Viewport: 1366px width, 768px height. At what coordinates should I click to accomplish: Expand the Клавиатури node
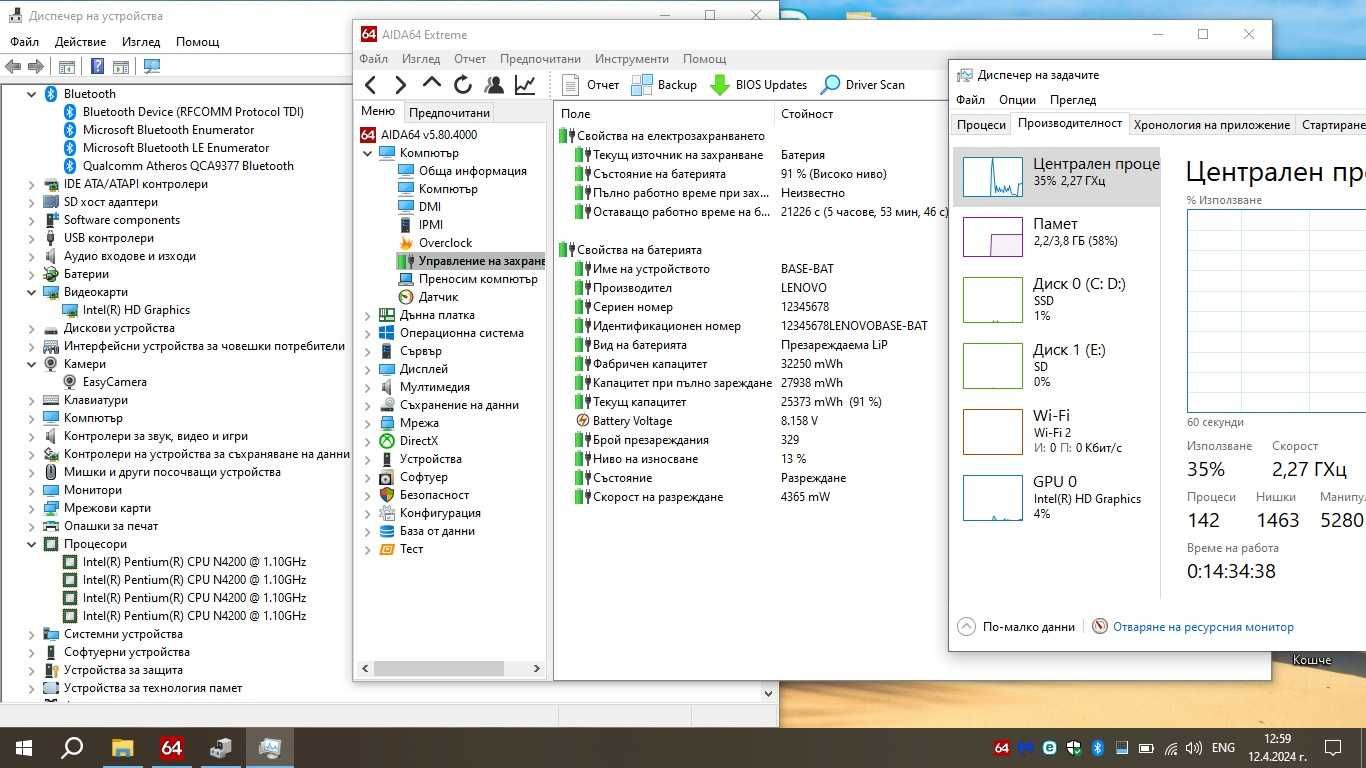31,400
